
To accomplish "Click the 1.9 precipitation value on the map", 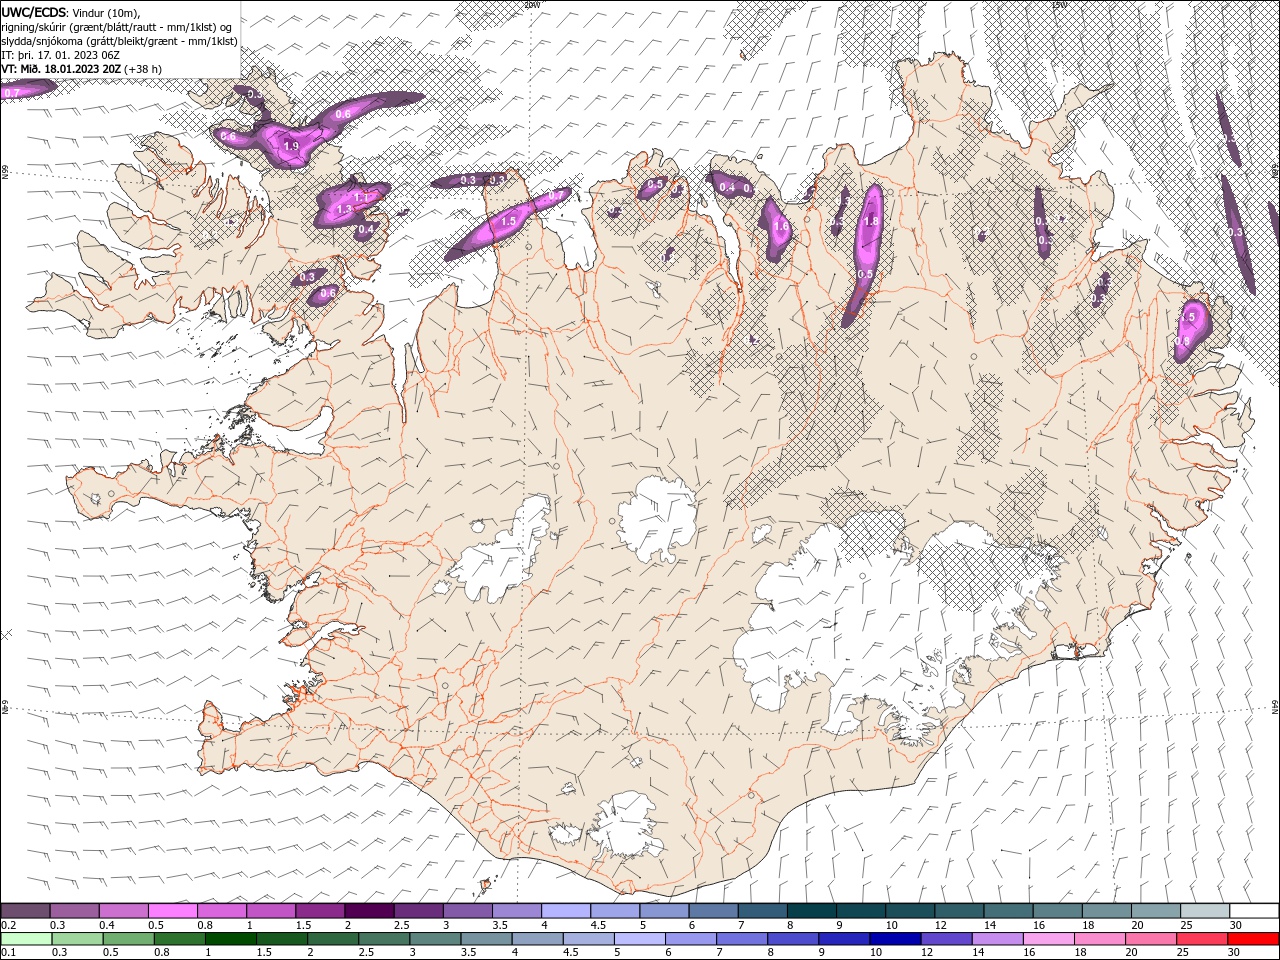I will pyautogui.click(x=291, y=146).
